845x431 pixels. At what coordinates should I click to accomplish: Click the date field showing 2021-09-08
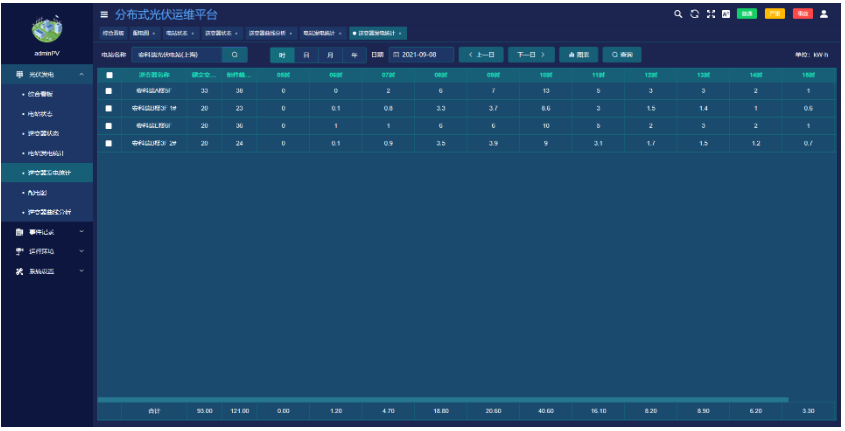(420, 54)
